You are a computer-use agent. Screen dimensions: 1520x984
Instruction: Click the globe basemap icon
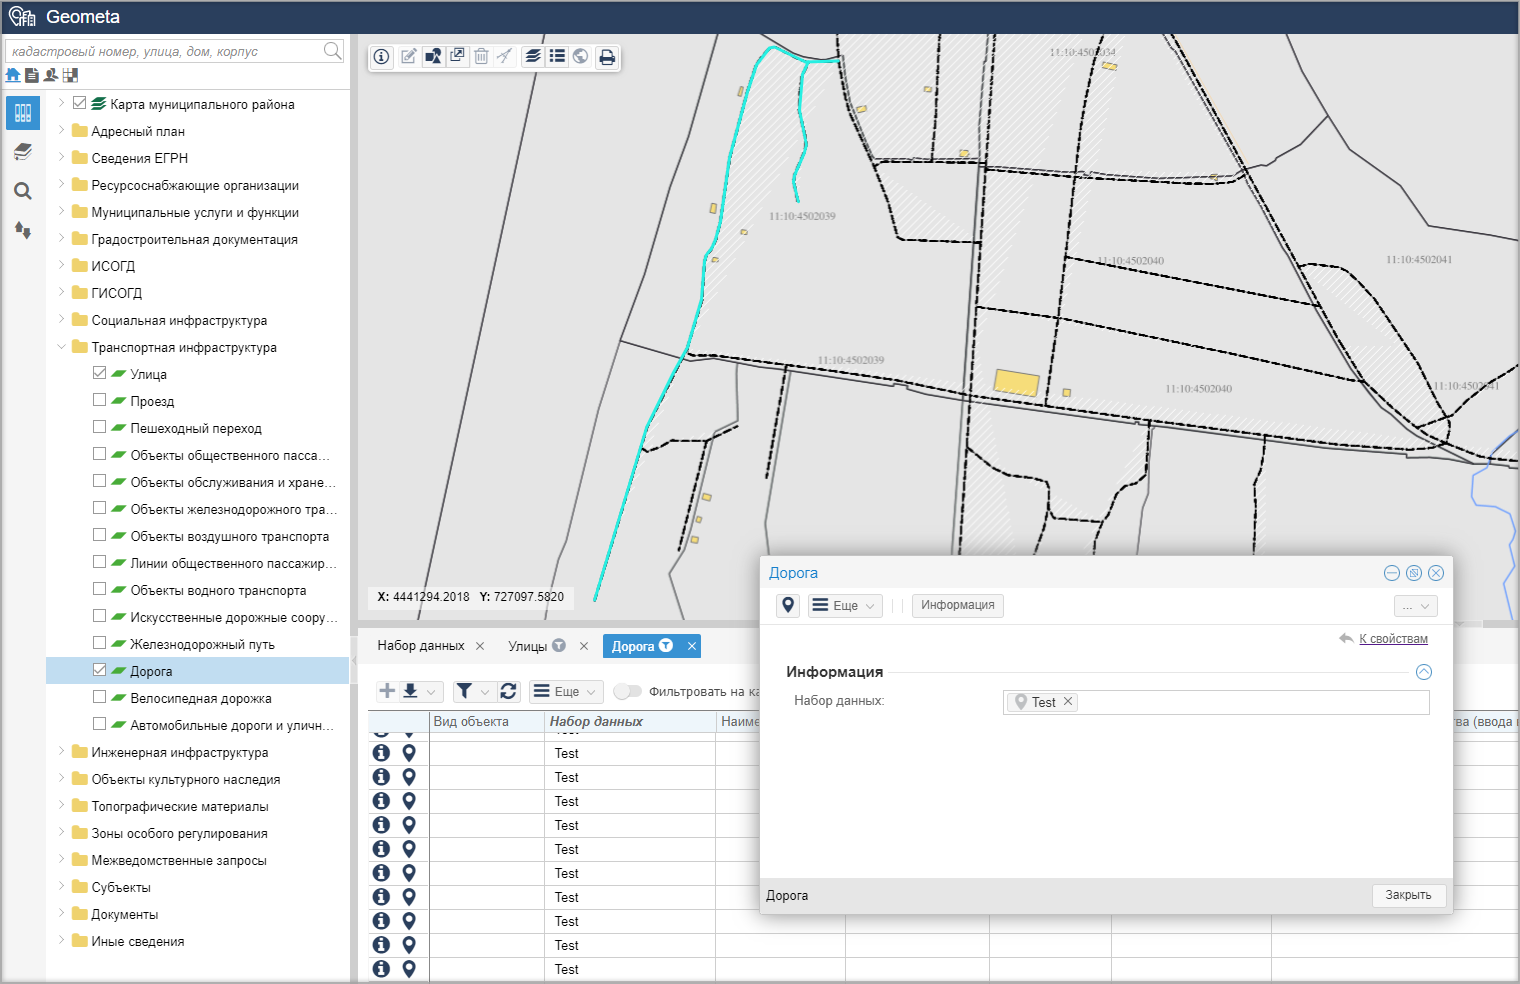(x=580, y=57)
